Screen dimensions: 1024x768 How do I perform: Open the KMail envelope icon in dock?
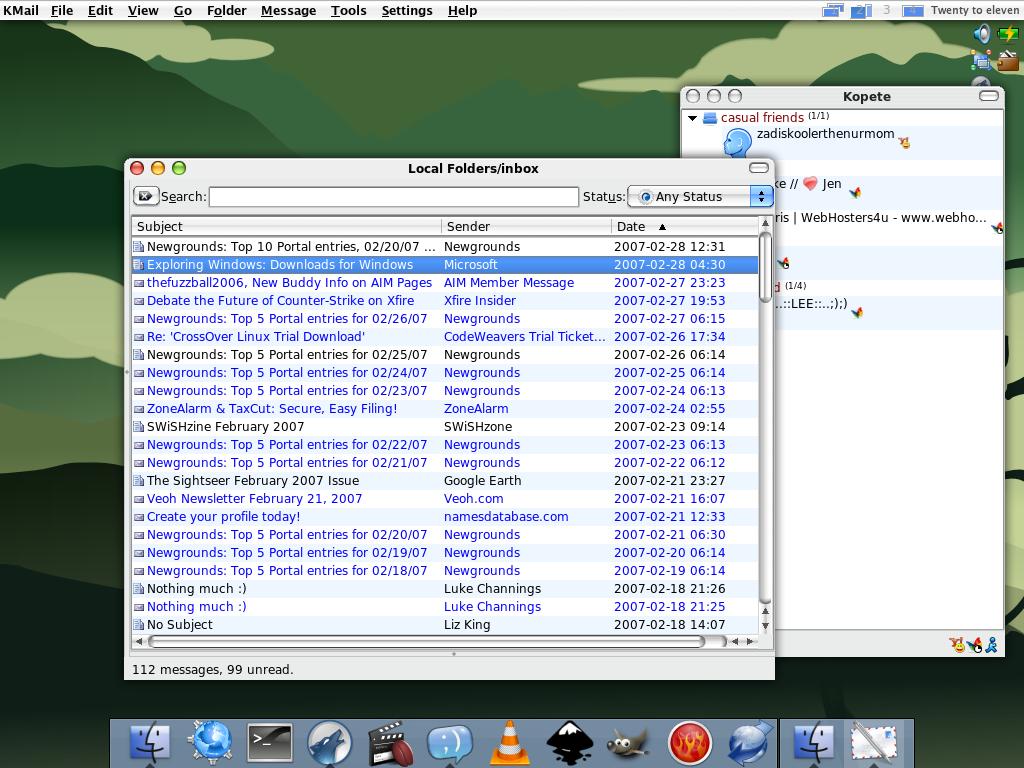873,743
